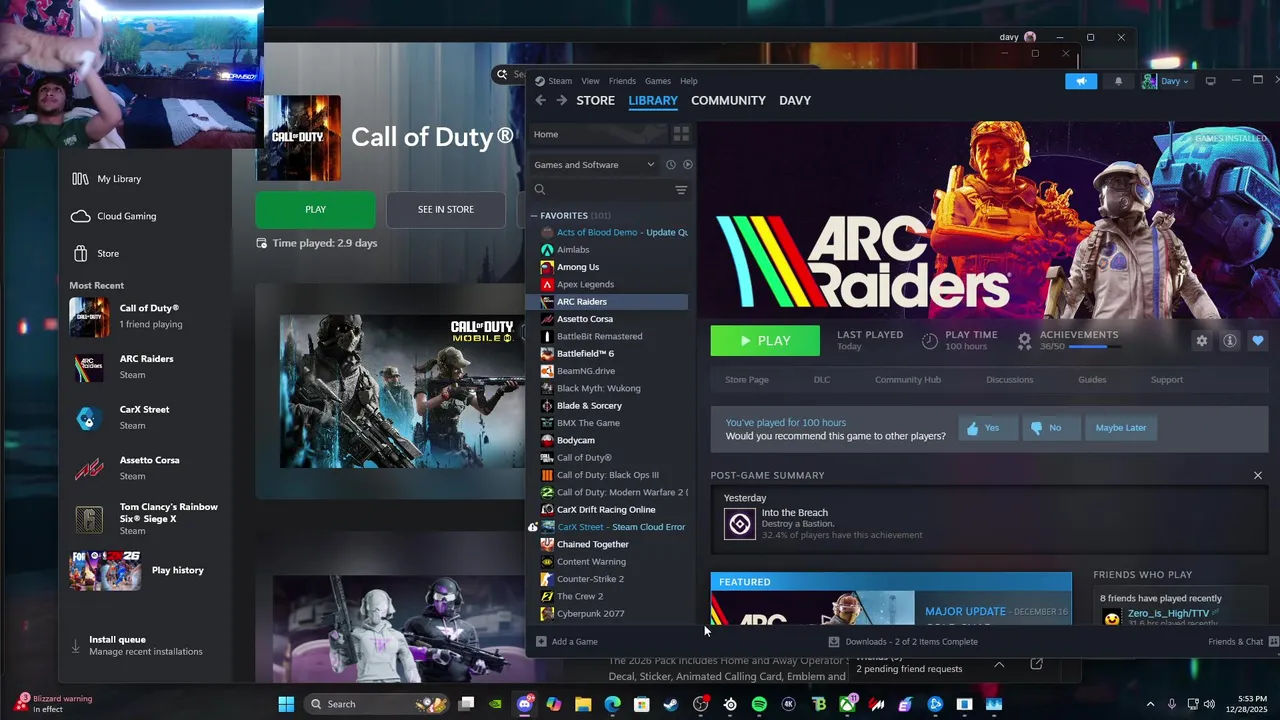Image resolution: width=1280 pixels, height=720 pixels.
Task: Open ARC Raiders Community Hub link
Action: coord(908,380)
